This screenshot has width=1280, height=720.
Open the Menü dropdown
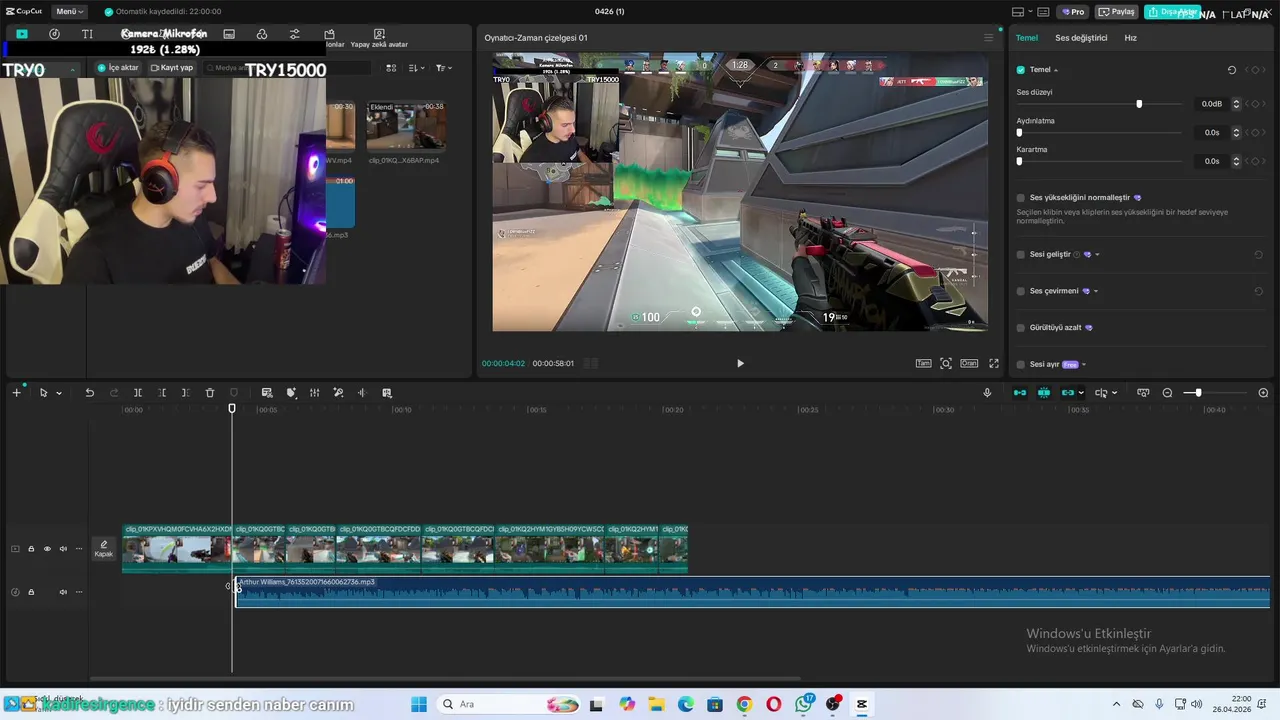pyautogui.click(x=69, y=12)
